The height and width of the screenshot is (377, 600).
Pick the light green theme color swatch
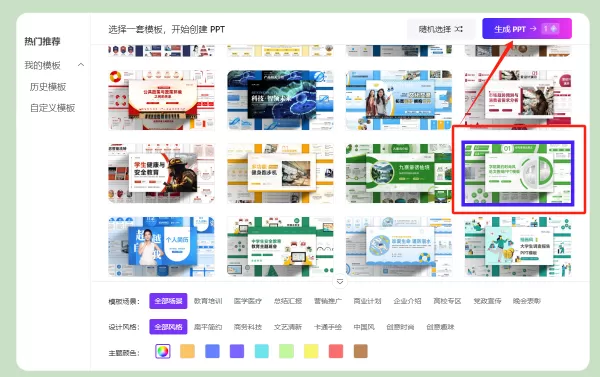pyautogui.click(x=287, y=351)
